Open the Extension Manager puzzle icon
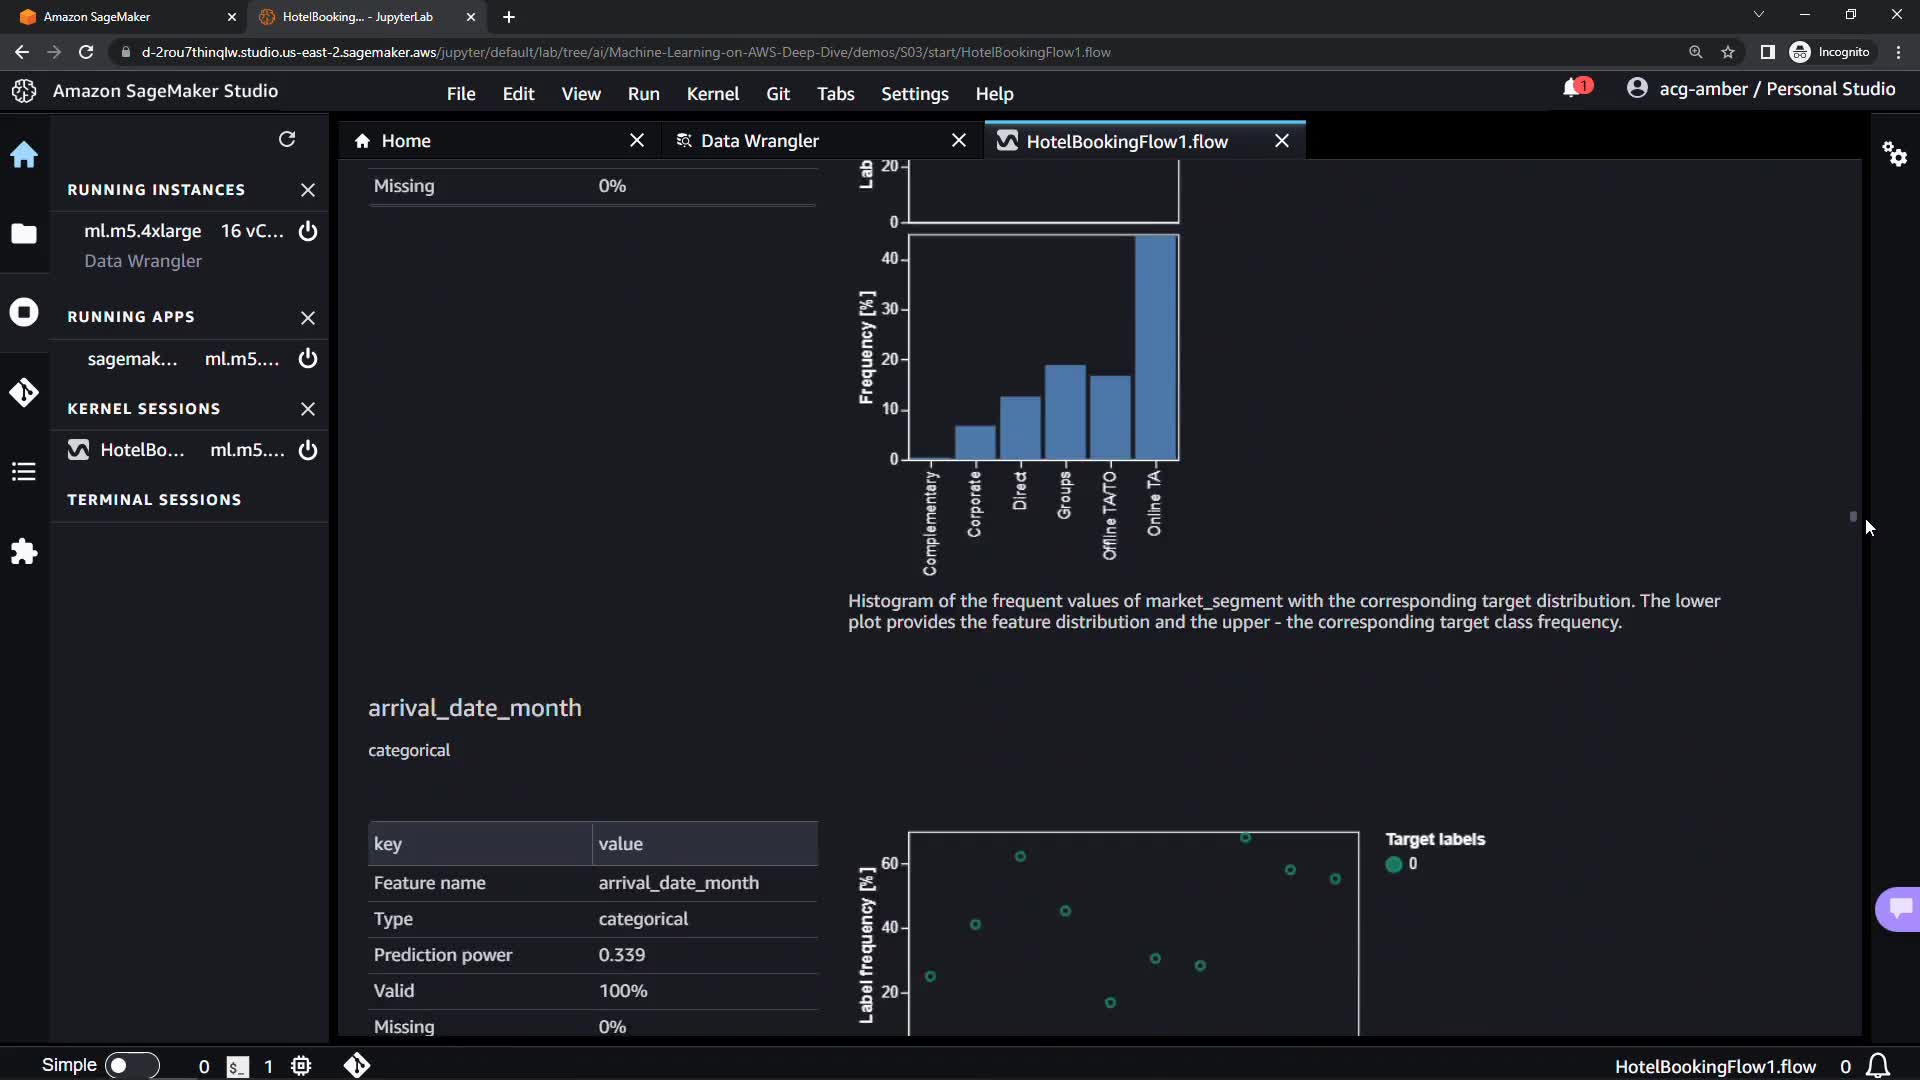 point(24,552)
